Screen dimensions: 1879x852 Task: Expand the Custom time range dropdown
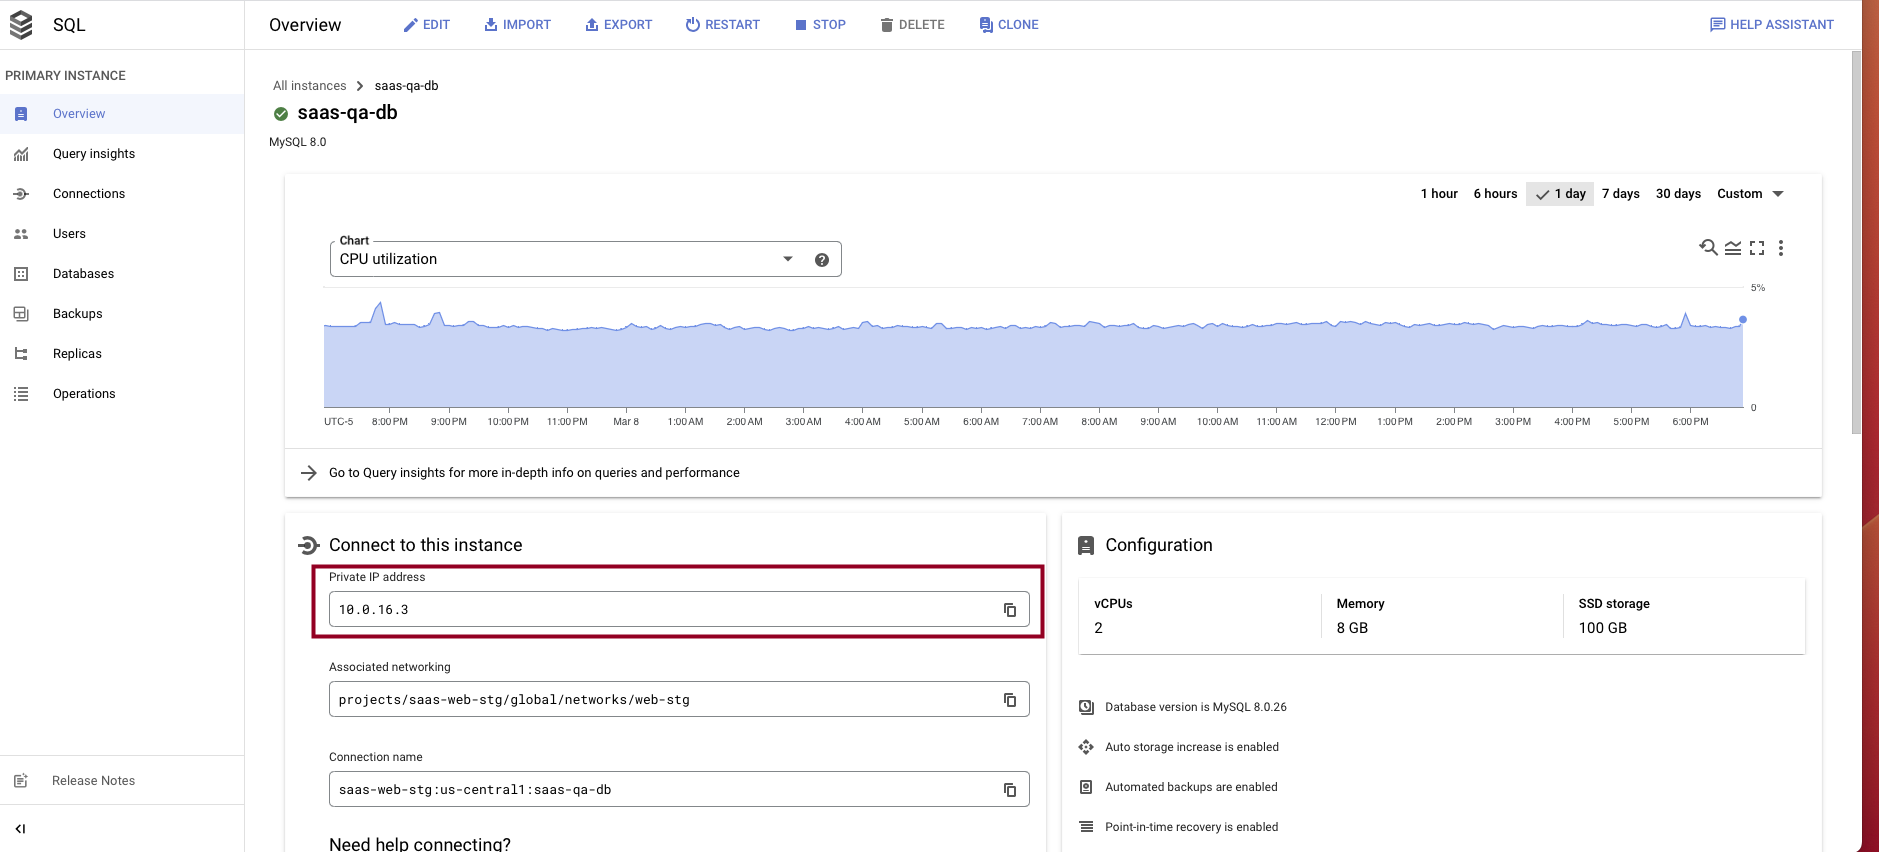[x=1750, y=194]
